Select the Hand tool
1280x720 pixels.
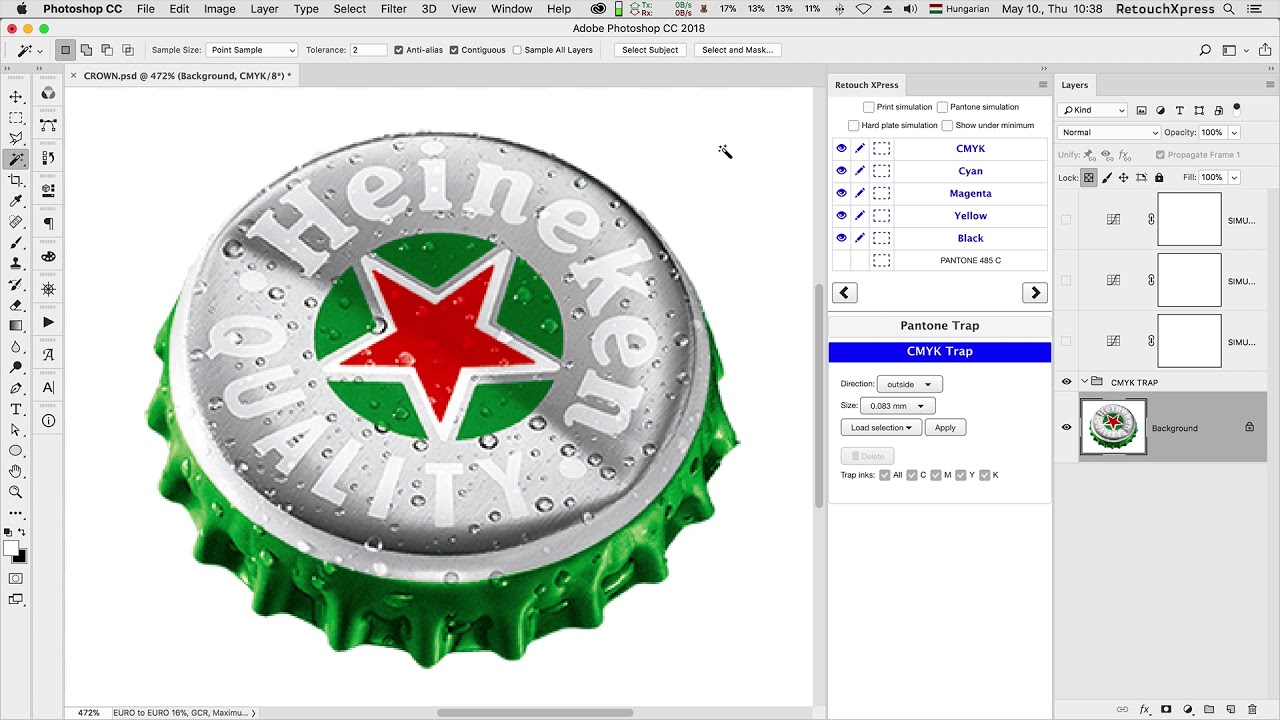(x=16, y=471)
